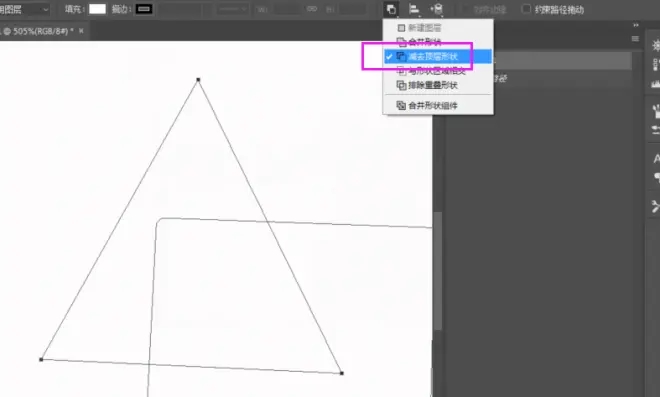Viewport: 660px width, 397px height.
Task: Close the 505%(RGB/8#) document tab
Action: [81, 31]
